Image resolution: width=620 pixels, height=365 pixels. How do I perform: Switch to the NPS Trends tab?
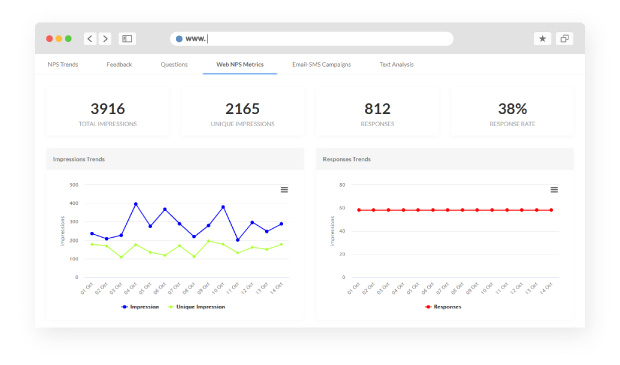pyautogui.click(x=63, y=64)
